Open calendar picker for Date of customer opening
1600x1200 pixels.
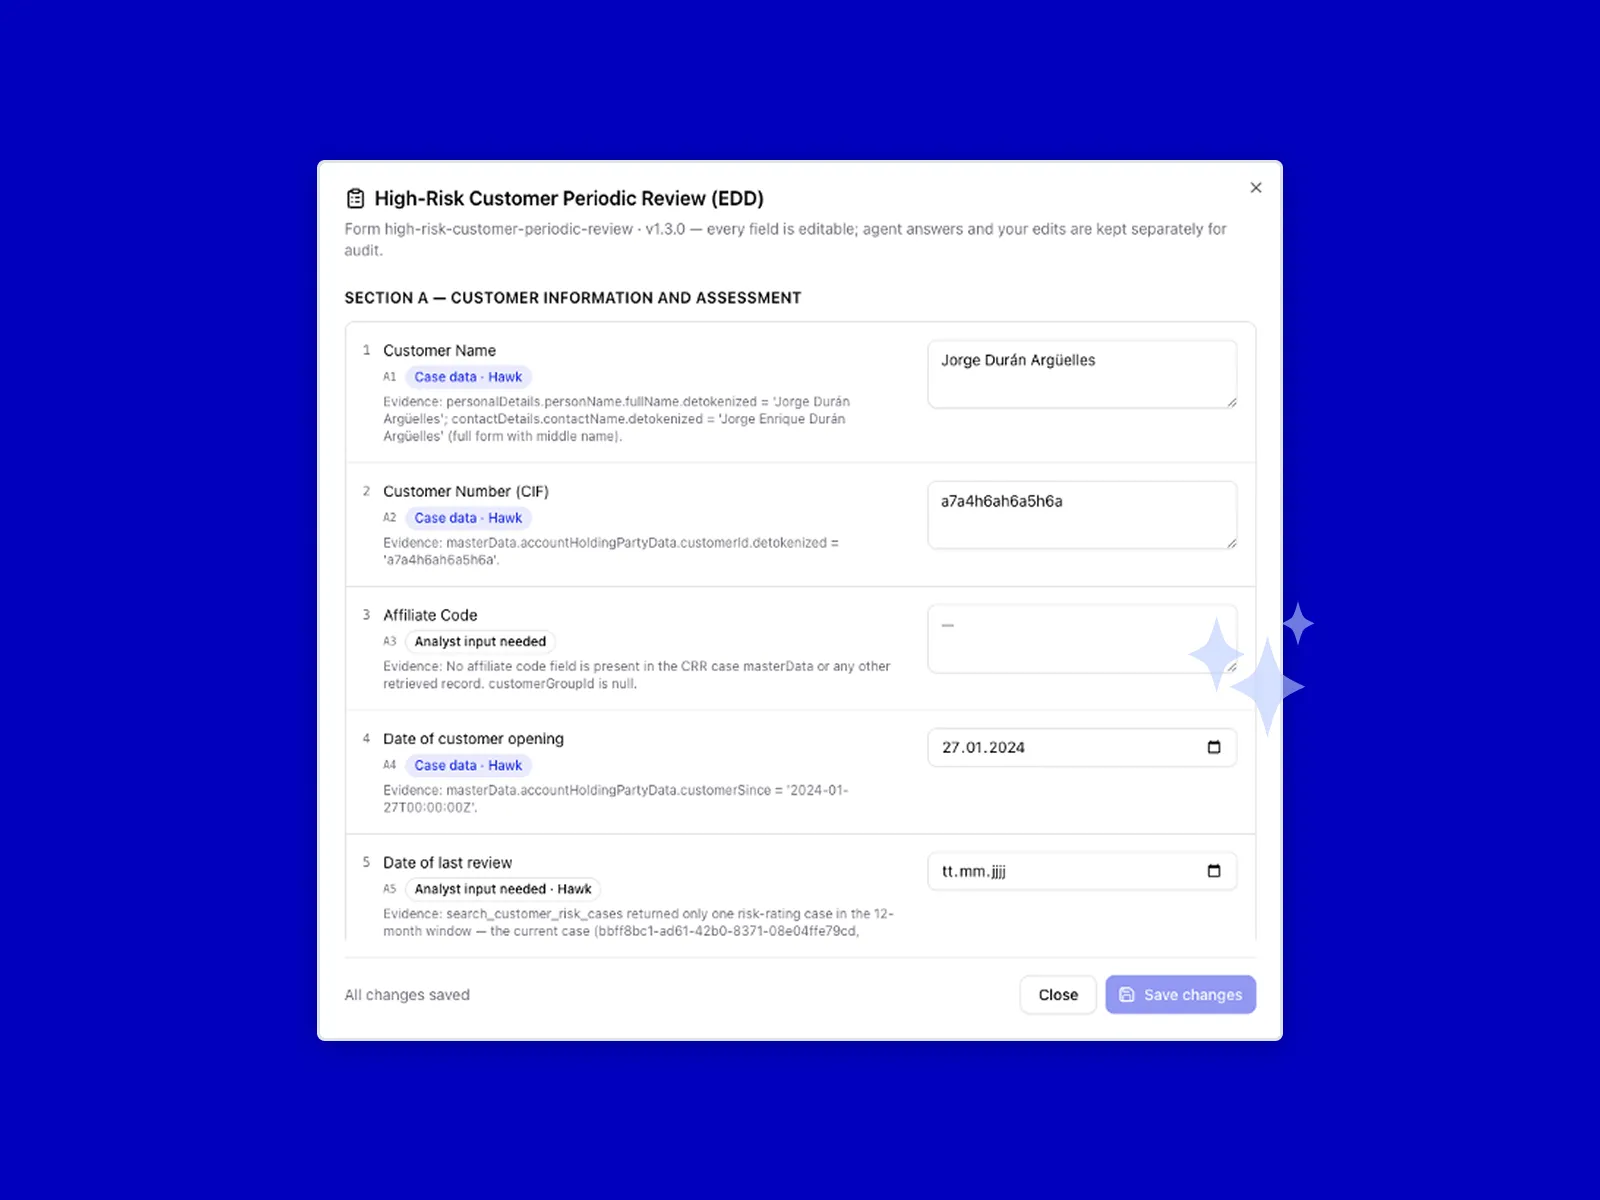(1214, 747)
